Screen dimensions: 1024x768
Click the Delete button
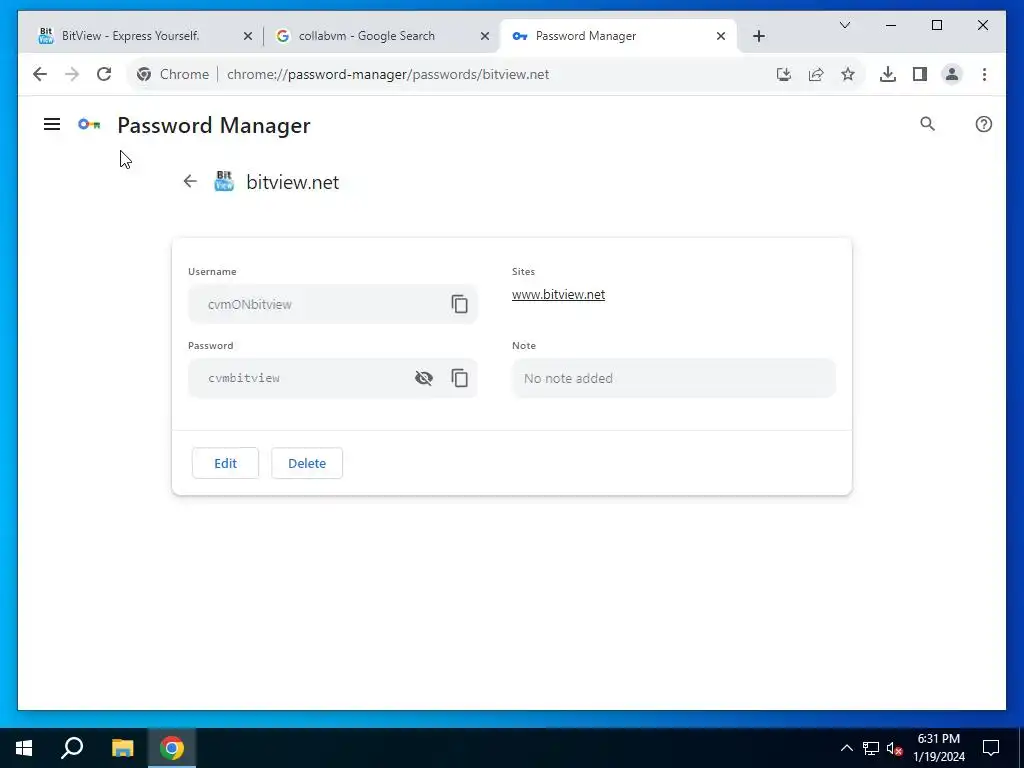point(307,463)
